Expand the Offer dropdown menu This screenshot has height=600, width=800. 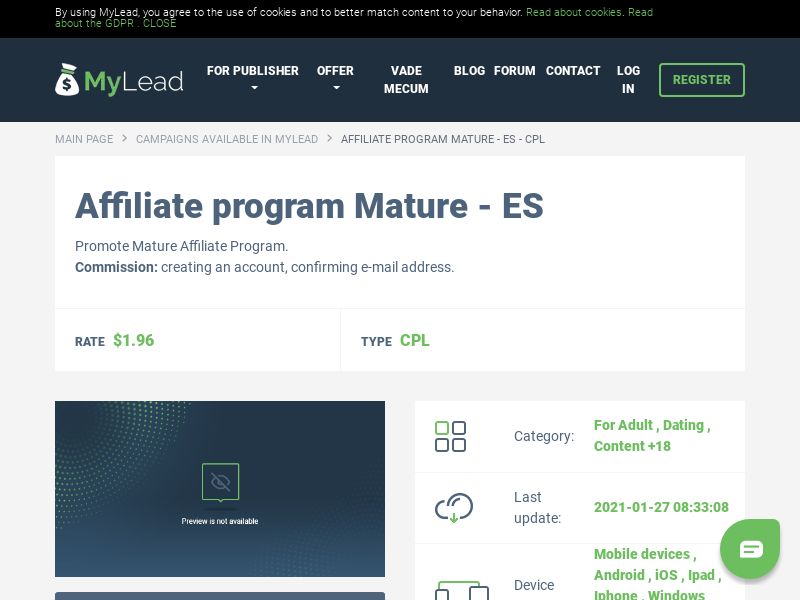(335, 80)
